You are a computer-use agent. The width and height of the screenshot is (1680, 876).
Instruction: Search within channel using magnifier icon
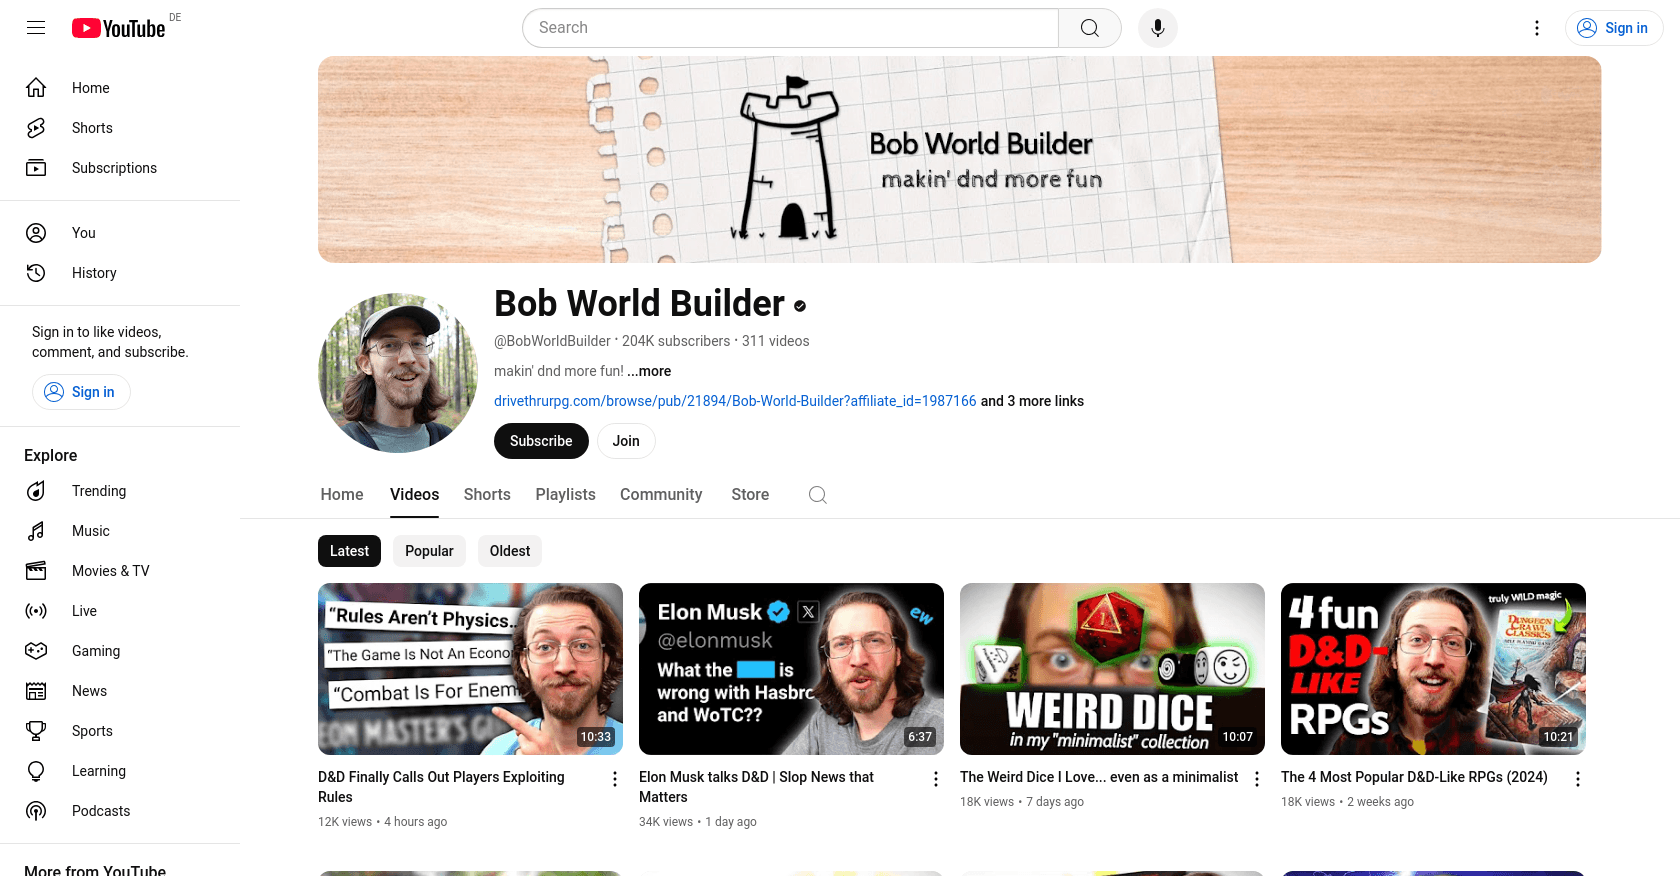[818, 495]
